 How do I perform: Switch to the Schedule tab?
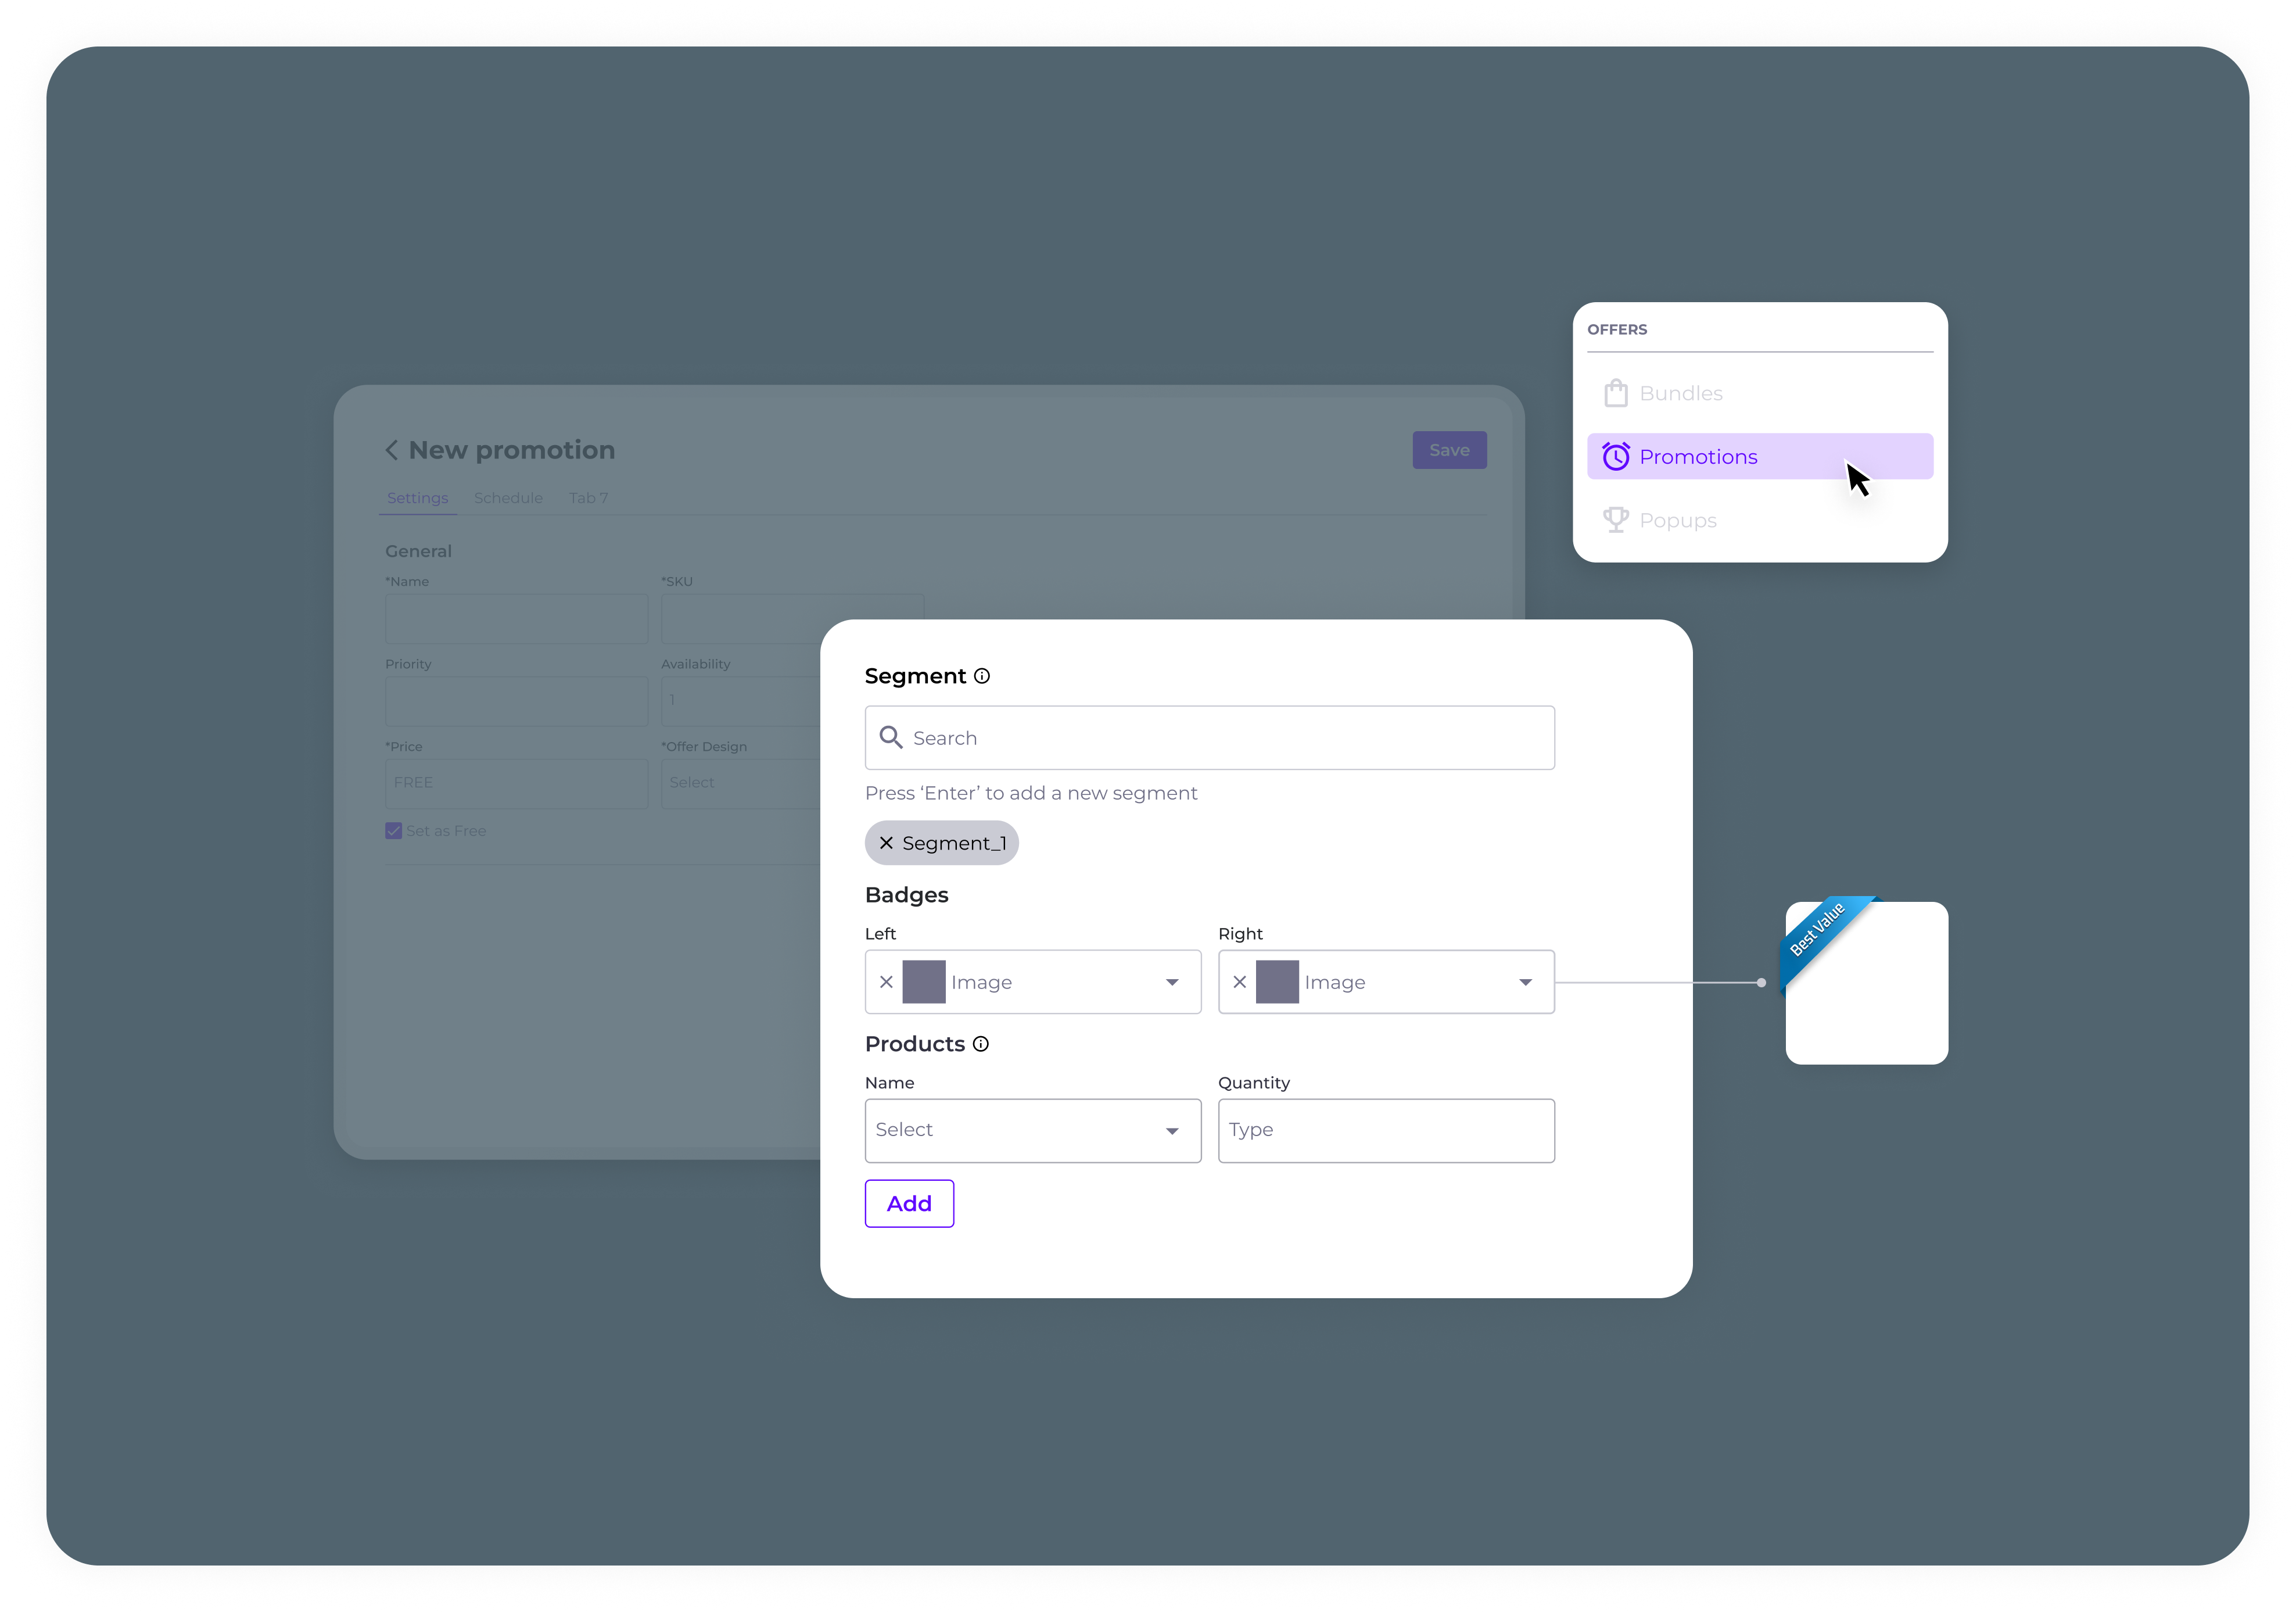tap(508, 498)
